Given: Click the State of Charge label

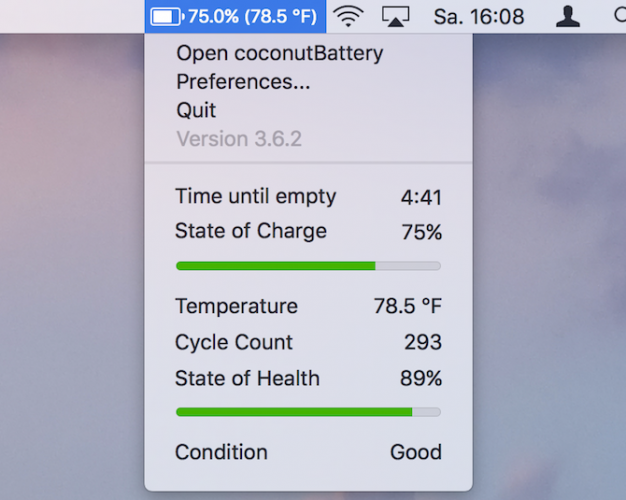Looking at the screenshot, I should click(x=250, y=231).
